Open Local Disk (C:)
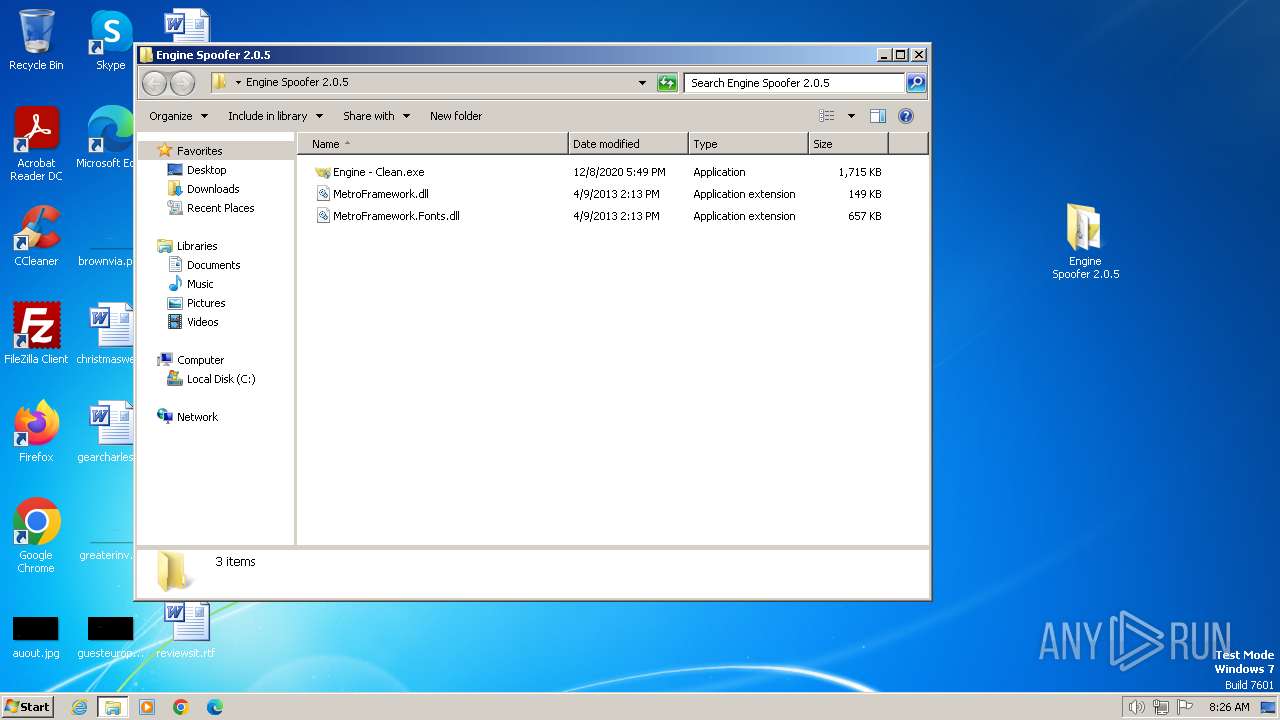1280x720 pixels. tap(220, 379)
